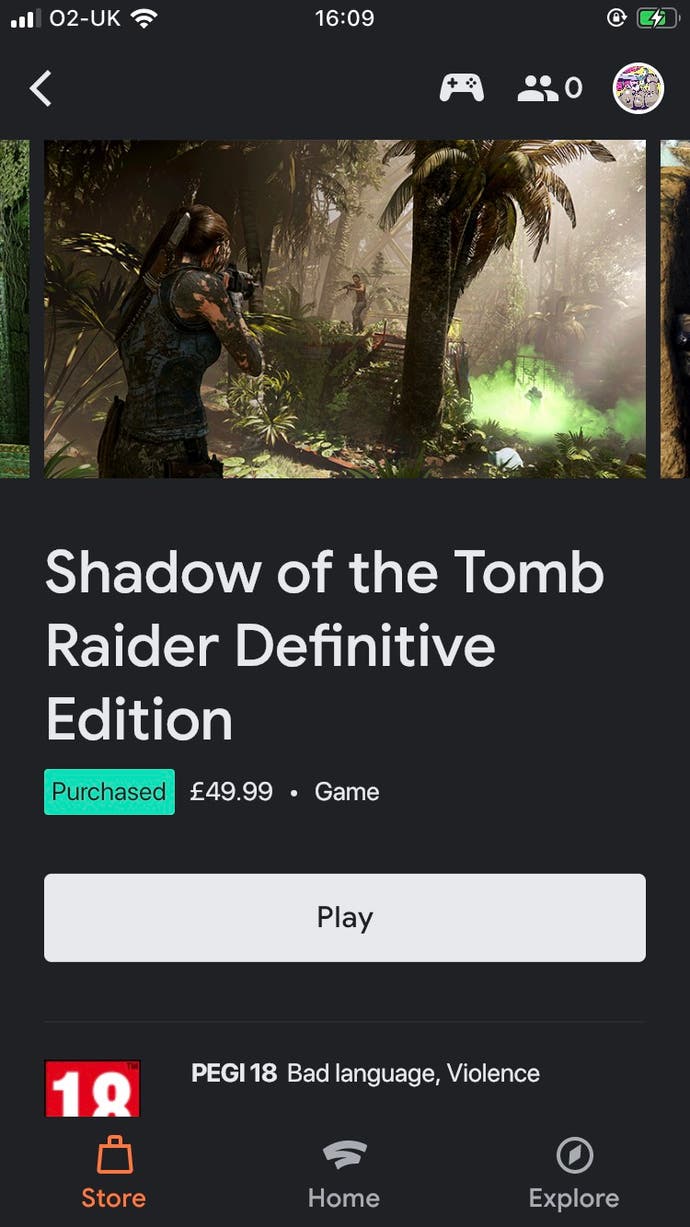Select the partially visible next screenshot

coord(675,308)
